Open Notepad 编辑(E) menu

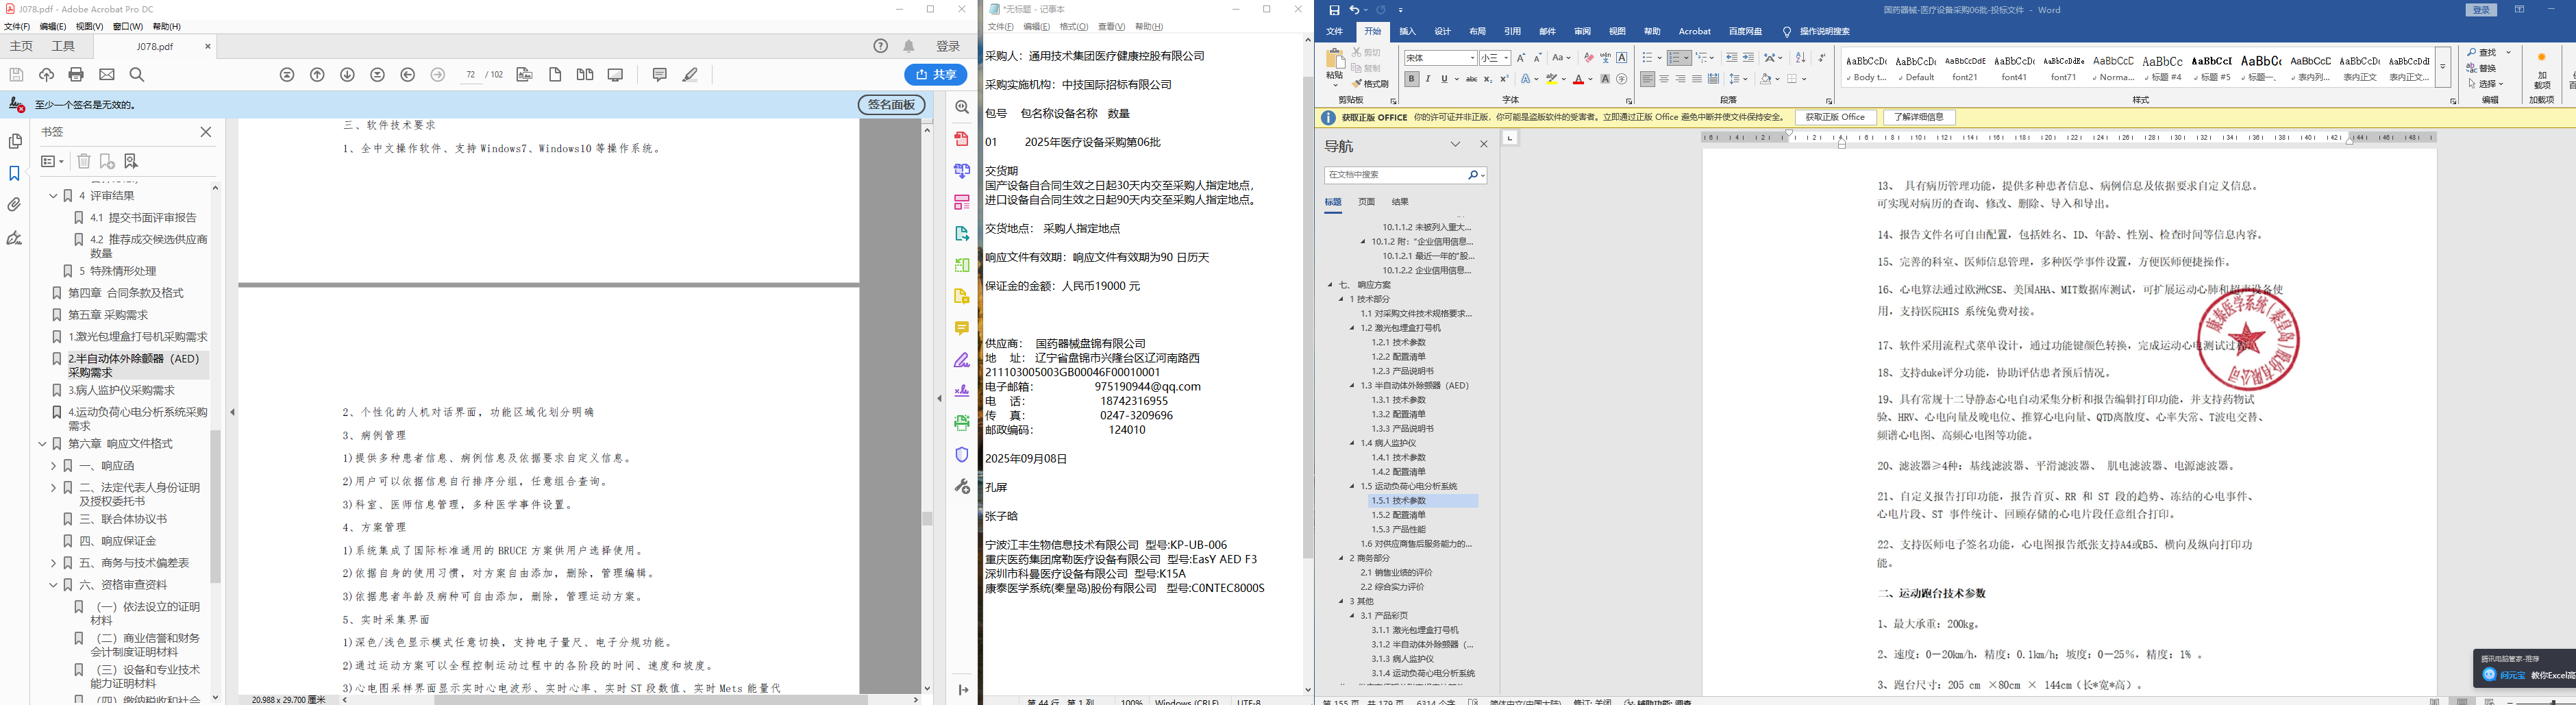(x=1036, y=27)
